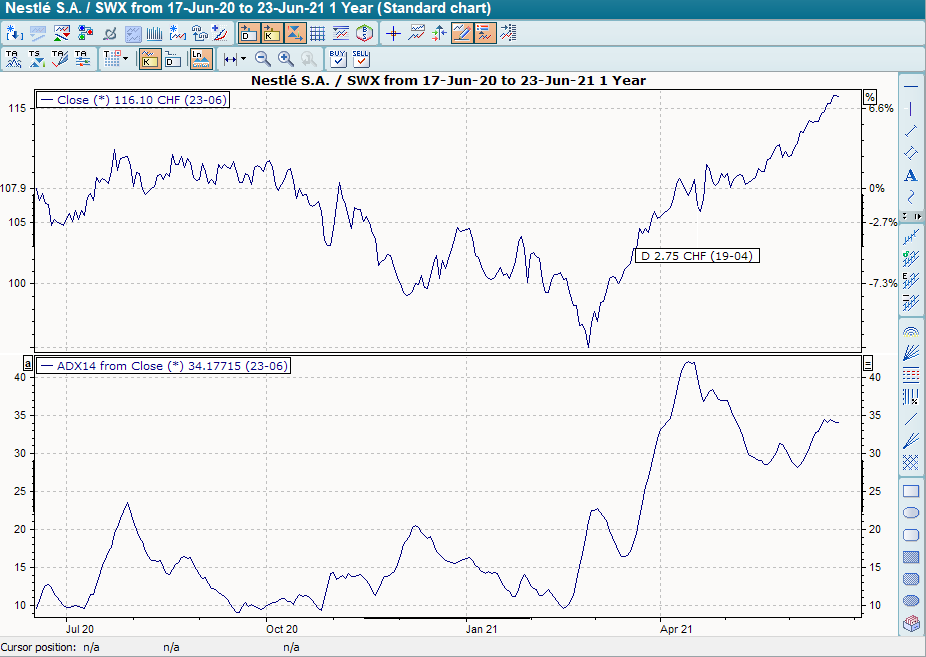Select the text annotation A tool
Screen dimensions: 926x657
pyautogui.click(x=910, y=175)
